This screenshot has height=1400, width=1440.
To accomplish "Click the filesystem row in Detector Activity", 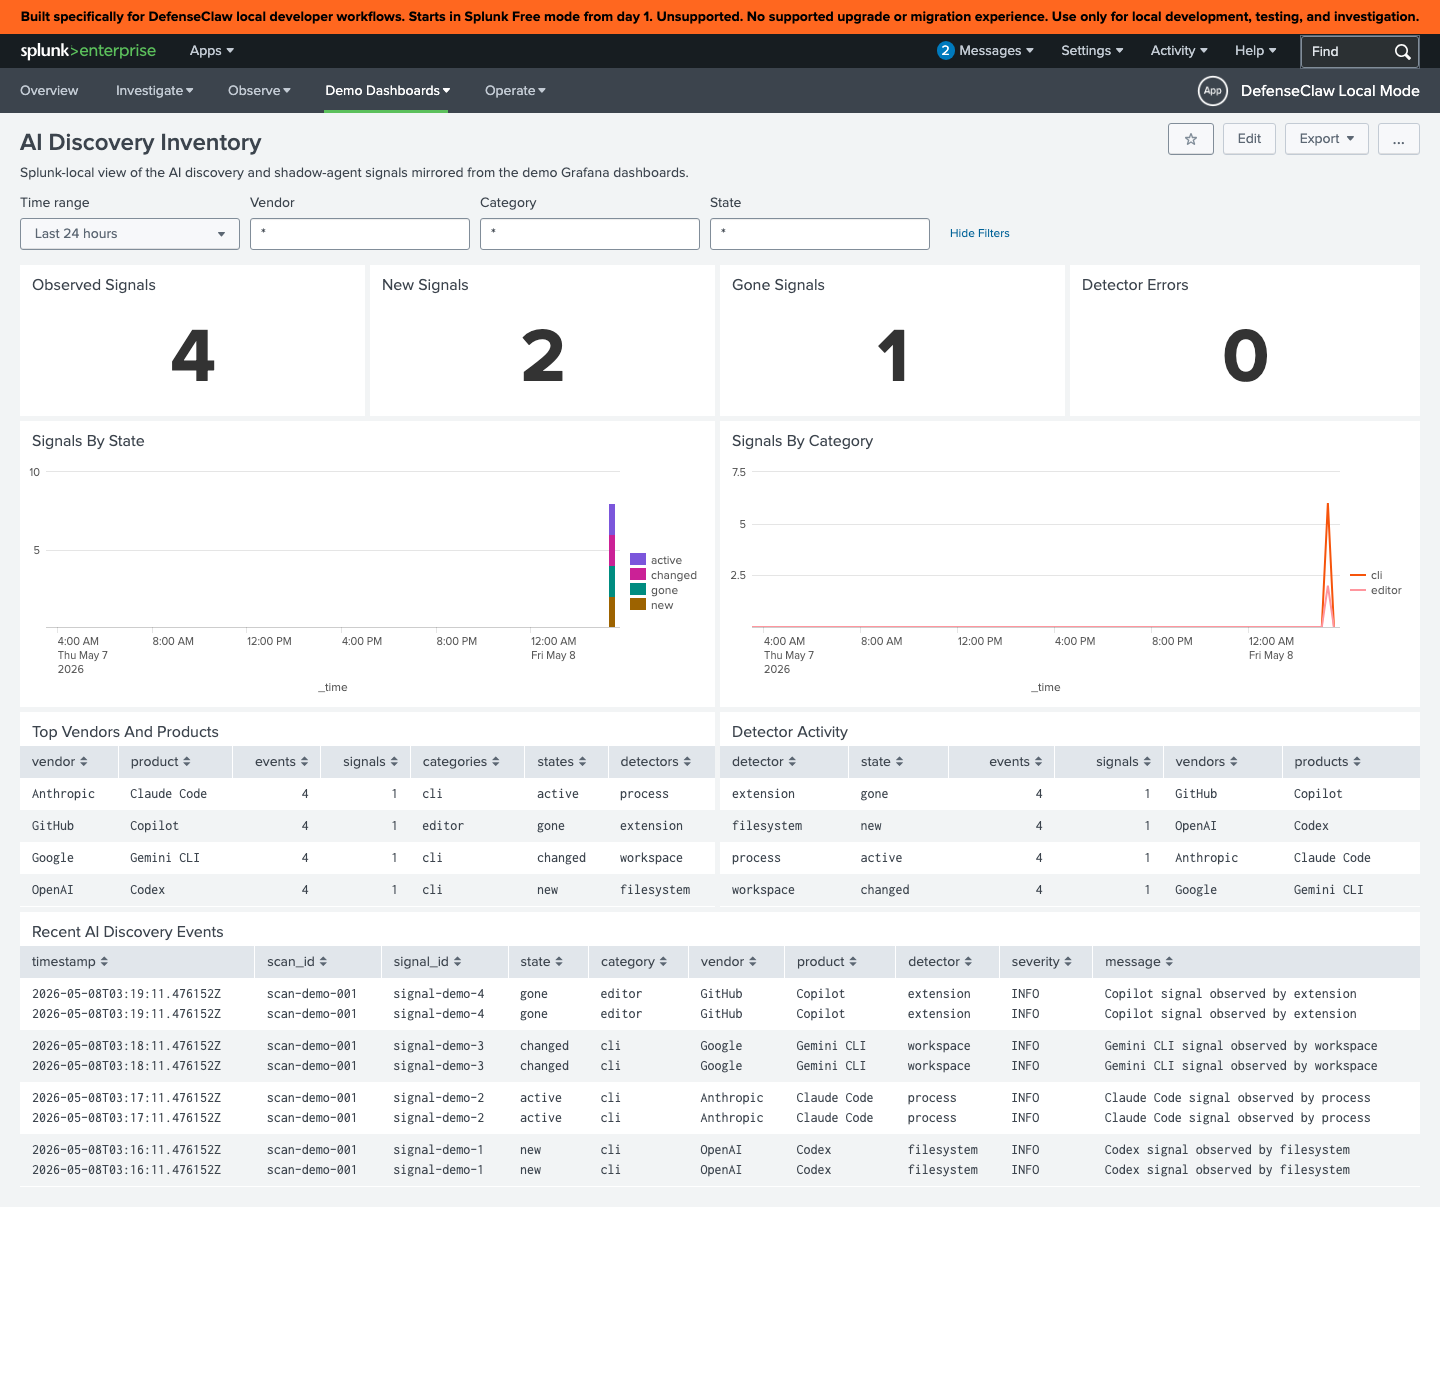I will (x=1070, y=826).
